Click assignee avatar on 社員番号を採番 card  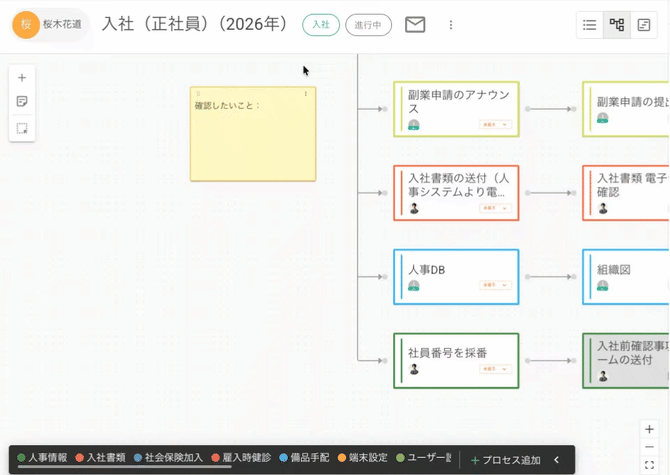click(414, 369)
